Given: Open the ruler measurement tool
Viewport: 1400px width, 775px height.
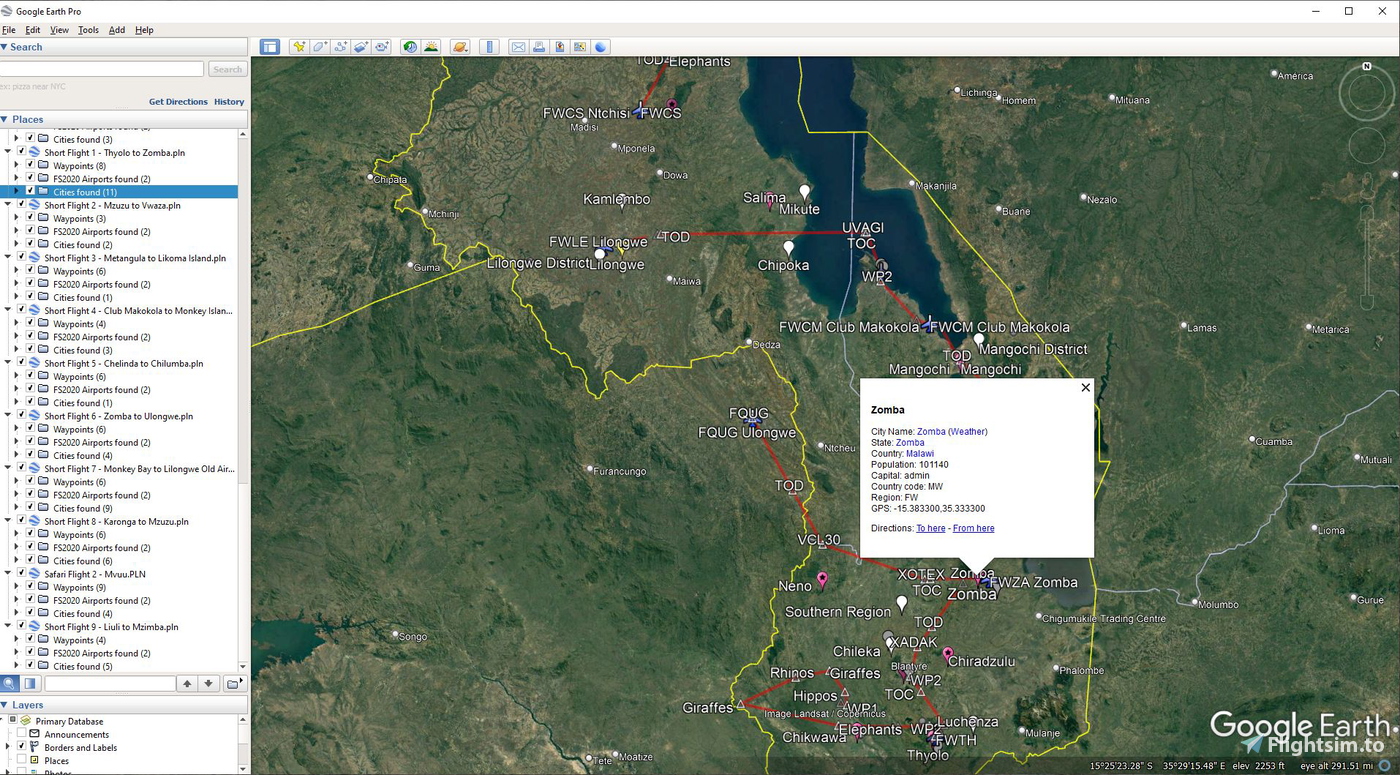Looking at the screenshot, I should [x=489, y=47].
